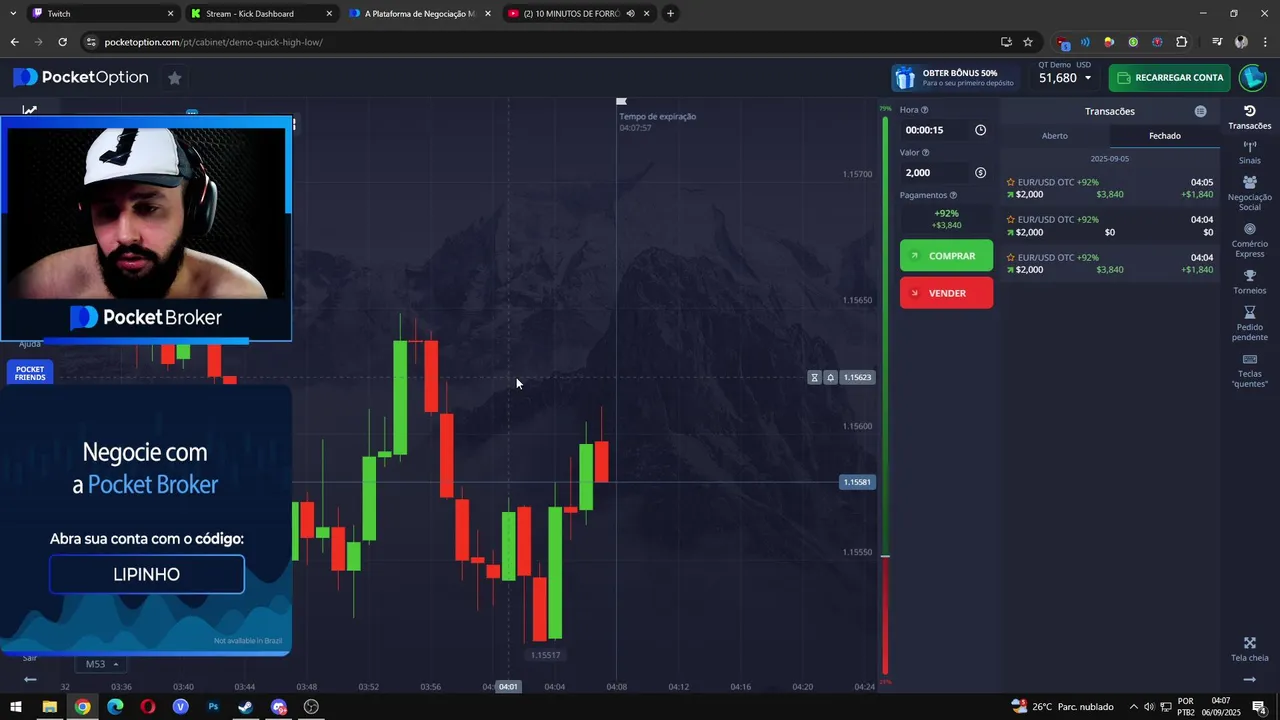The height and width of the screenshot is (720, 1280).
Task: Open the Teclas quentes hotkeys panel
Action: pos(1249,371)
